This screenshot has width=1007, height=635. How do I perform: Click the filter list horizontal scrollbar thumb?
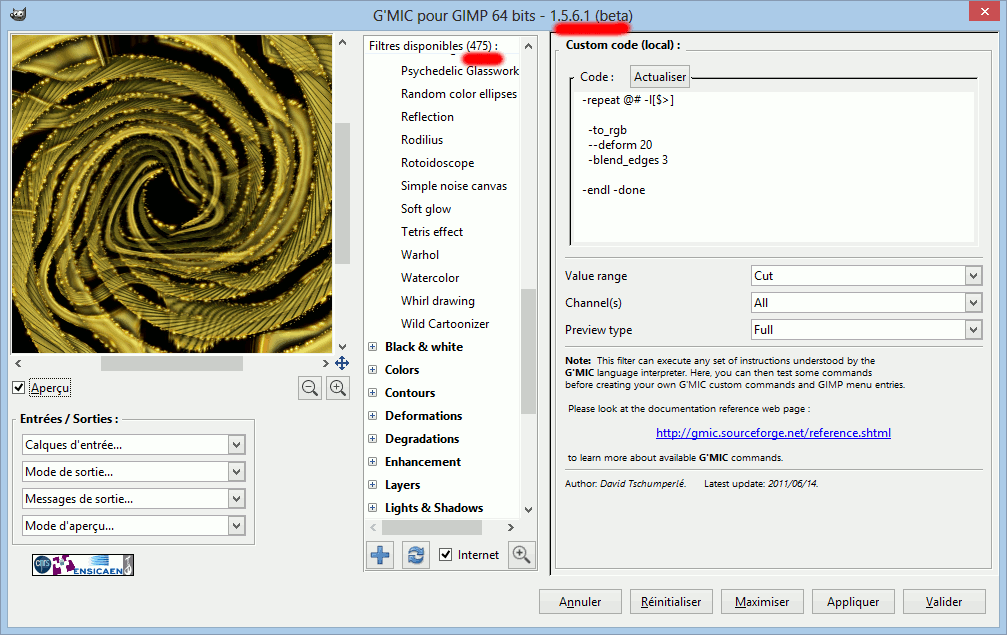pos(432,527)
